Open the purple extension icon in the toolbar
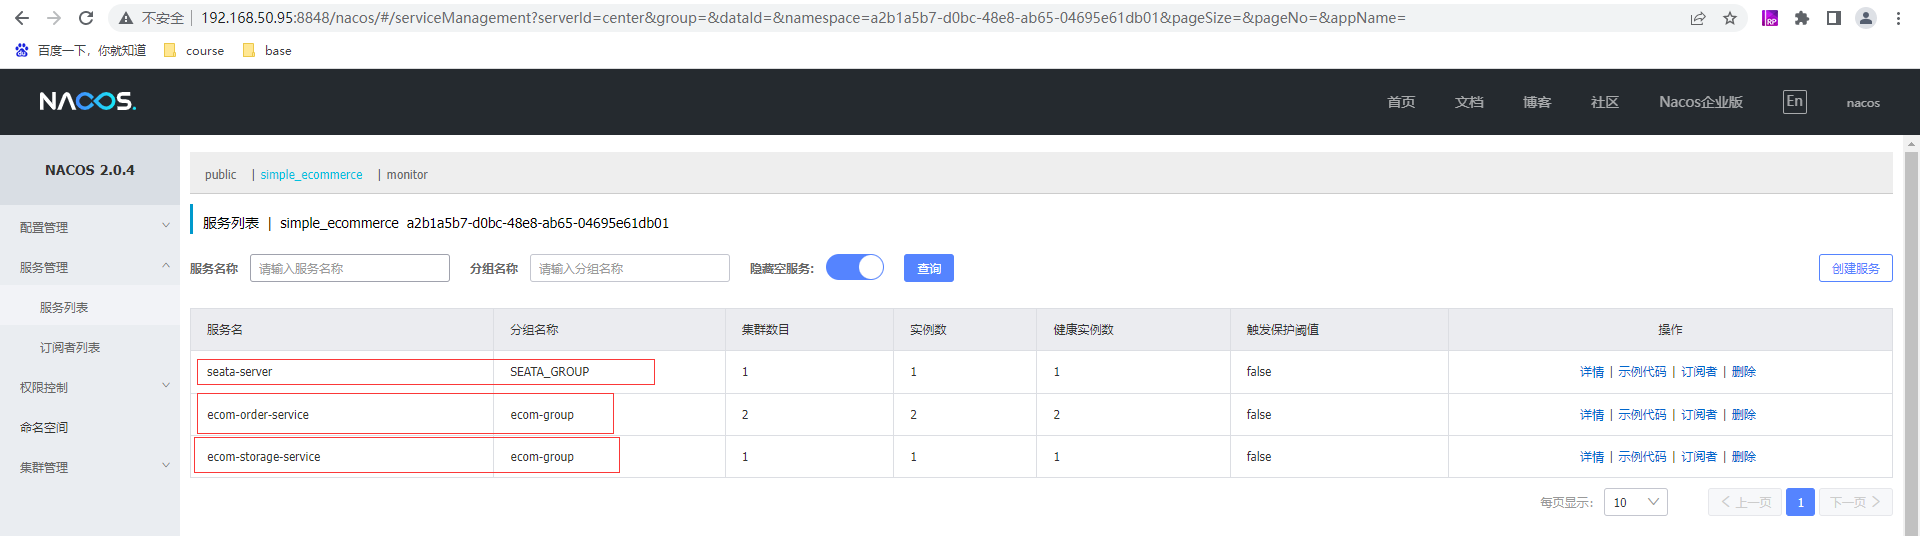This screenshot has width=1920, height=536. pos(1770,18)
